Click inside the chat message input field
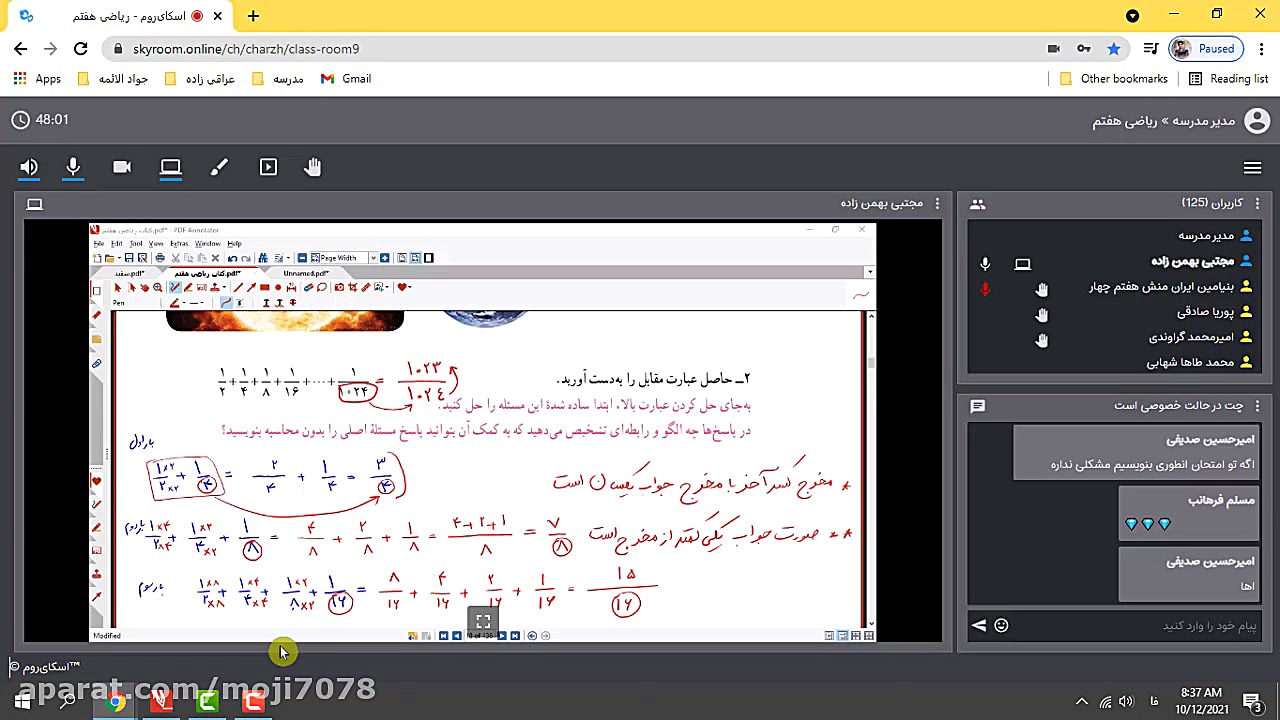The height and width of the screenshot is (720, 1280). [1100, 625]
